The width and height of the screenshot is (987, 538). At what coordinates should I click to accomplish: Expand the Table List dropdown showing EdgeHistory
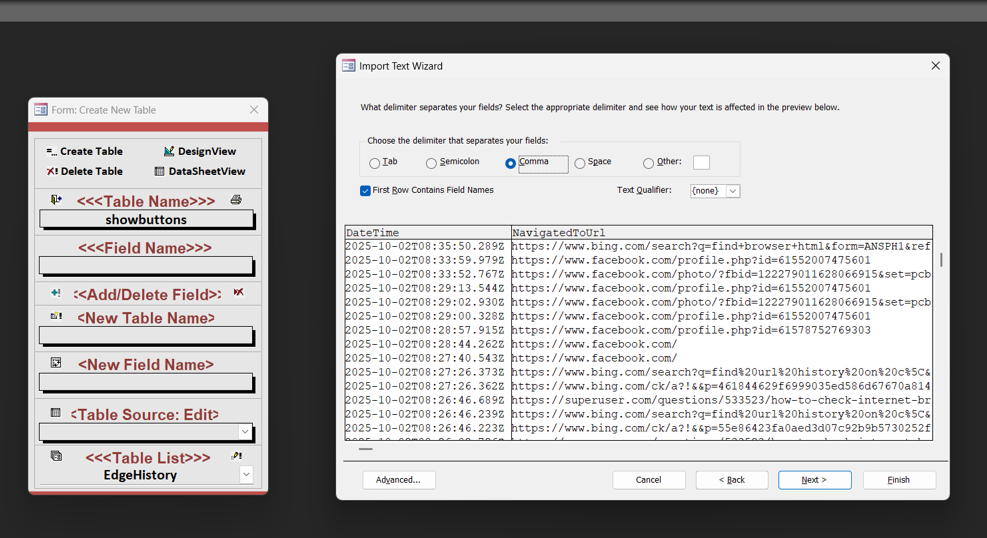tap(246, 474)
